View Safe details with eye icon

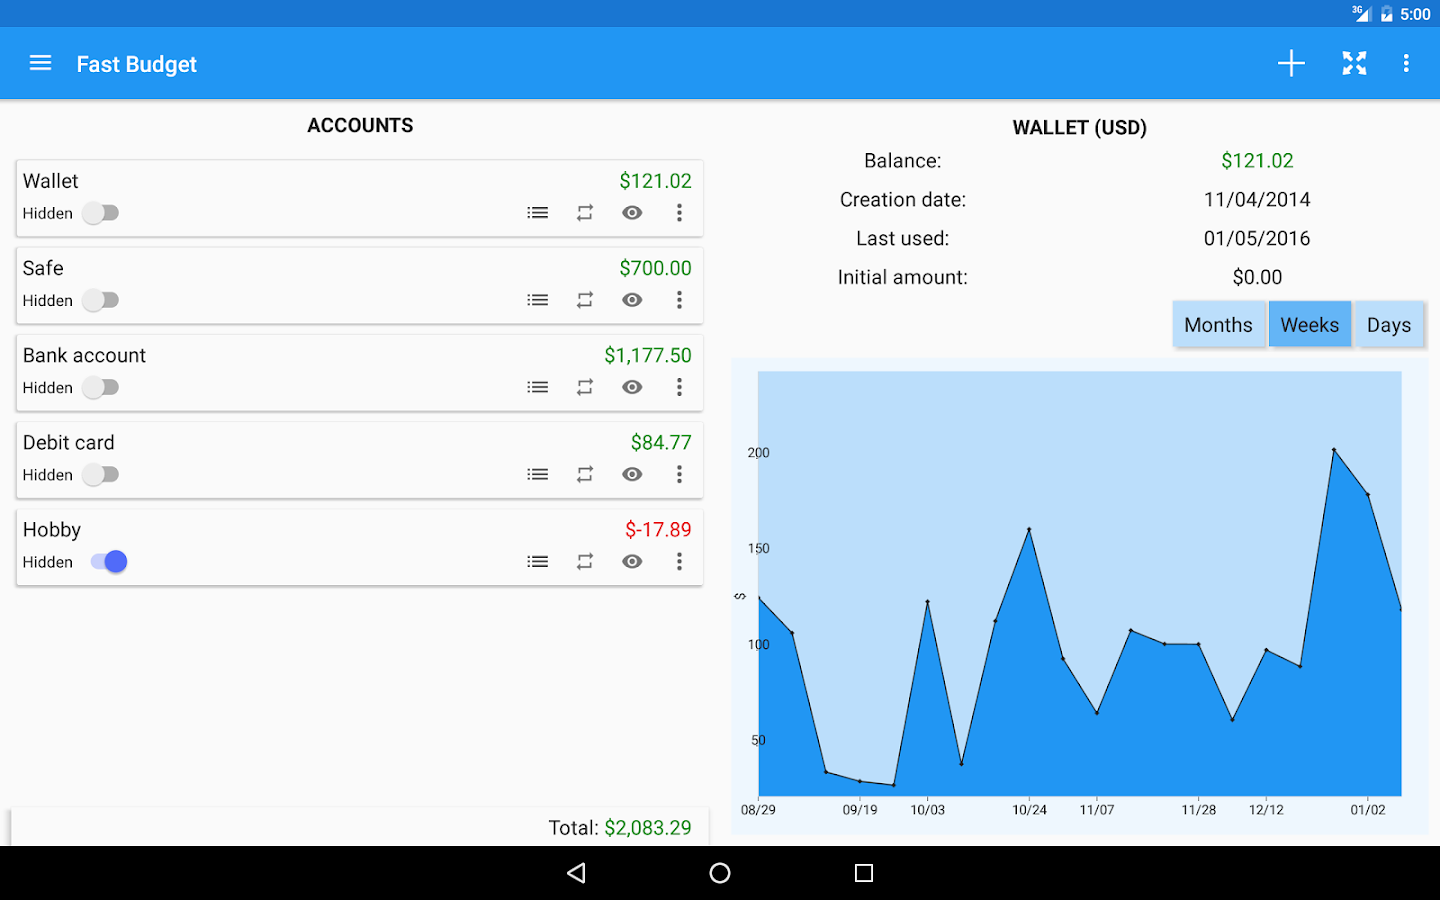(x=632, y=300)
